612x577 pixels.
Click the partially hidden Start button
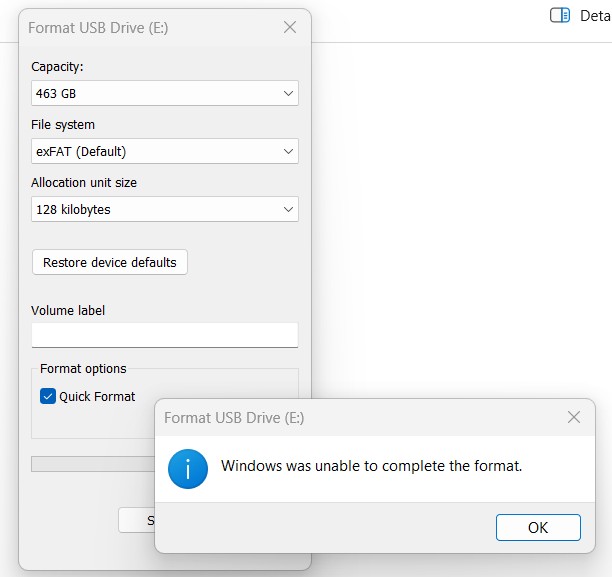point(137,520)
